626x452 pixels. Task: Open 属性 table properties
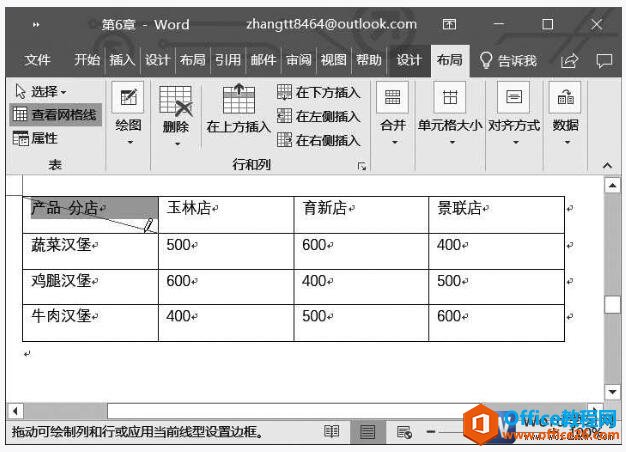coord(36,138)
